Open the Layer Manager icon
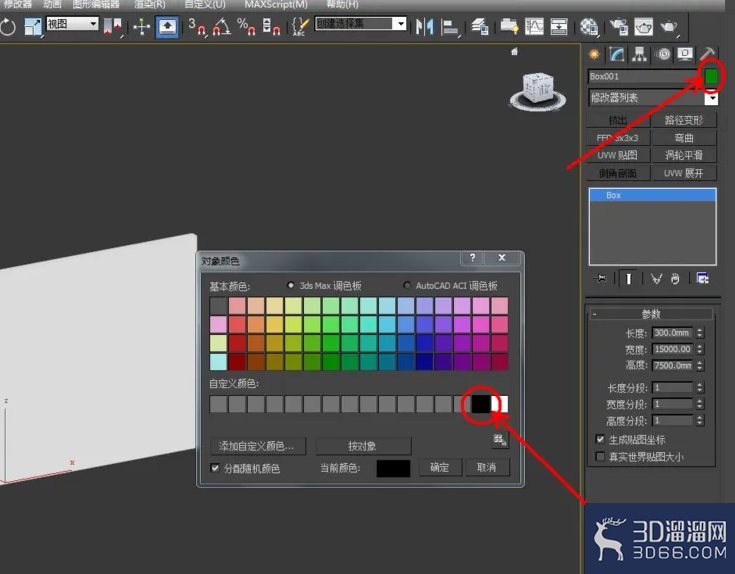Screen dimensions: 735x574 click(480, 26)
